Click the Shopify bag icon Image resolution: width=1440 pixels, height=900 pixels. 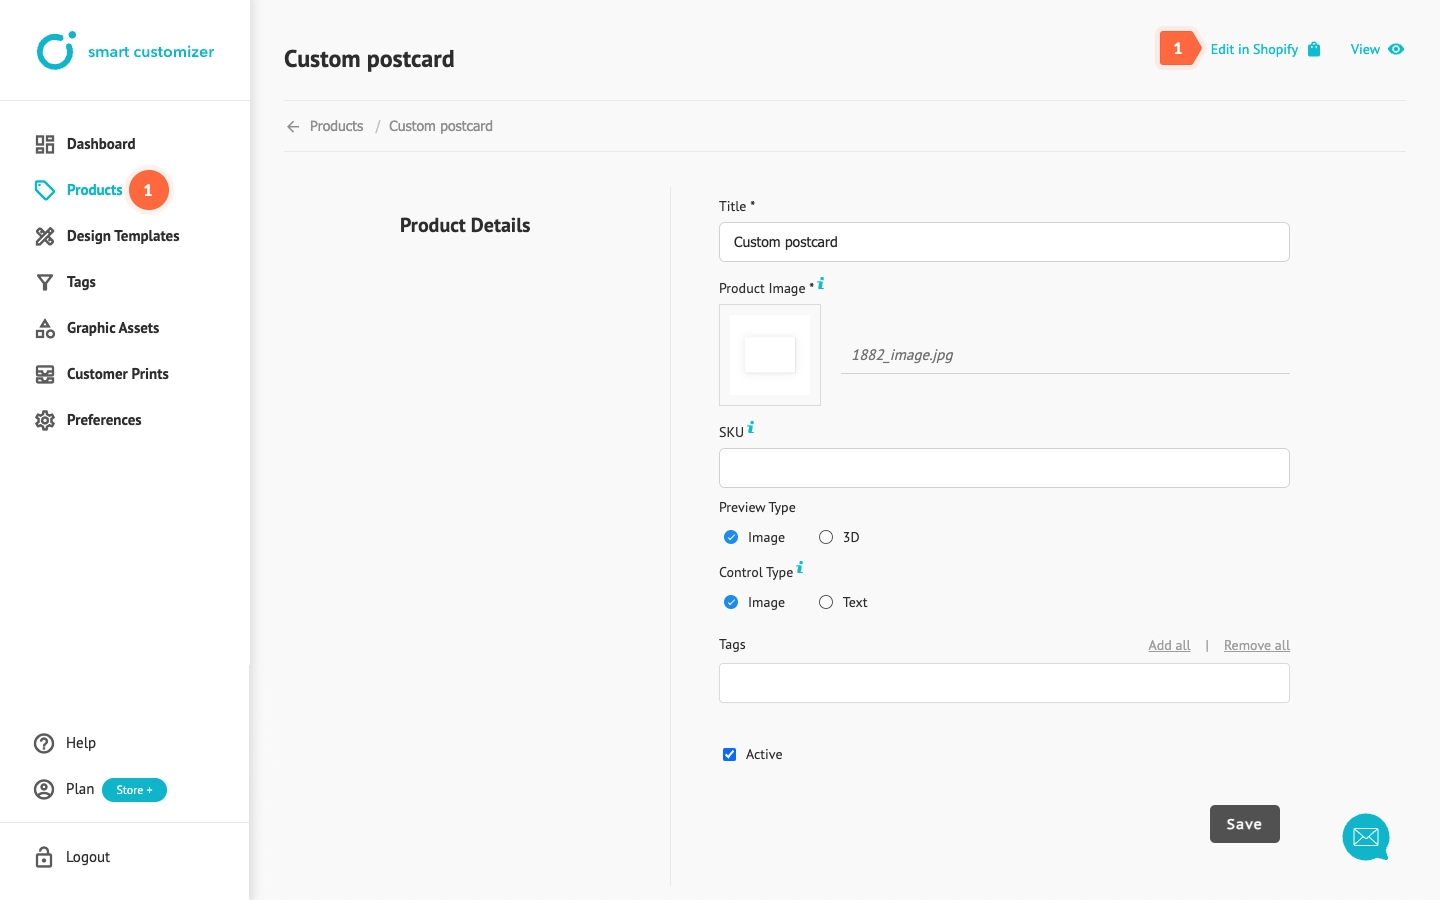[x=1314, y=49]
